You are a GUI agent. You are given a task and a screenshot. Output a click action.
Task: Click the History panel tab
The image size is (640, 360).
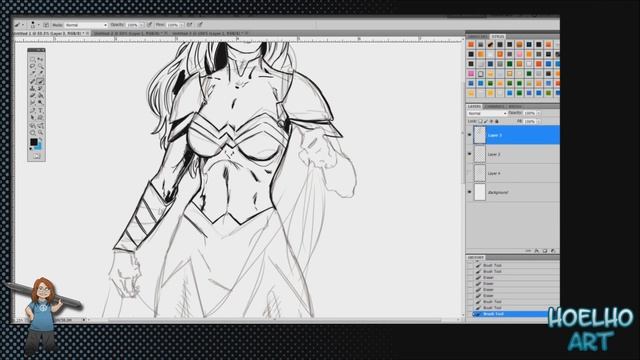tap(476, 258)
